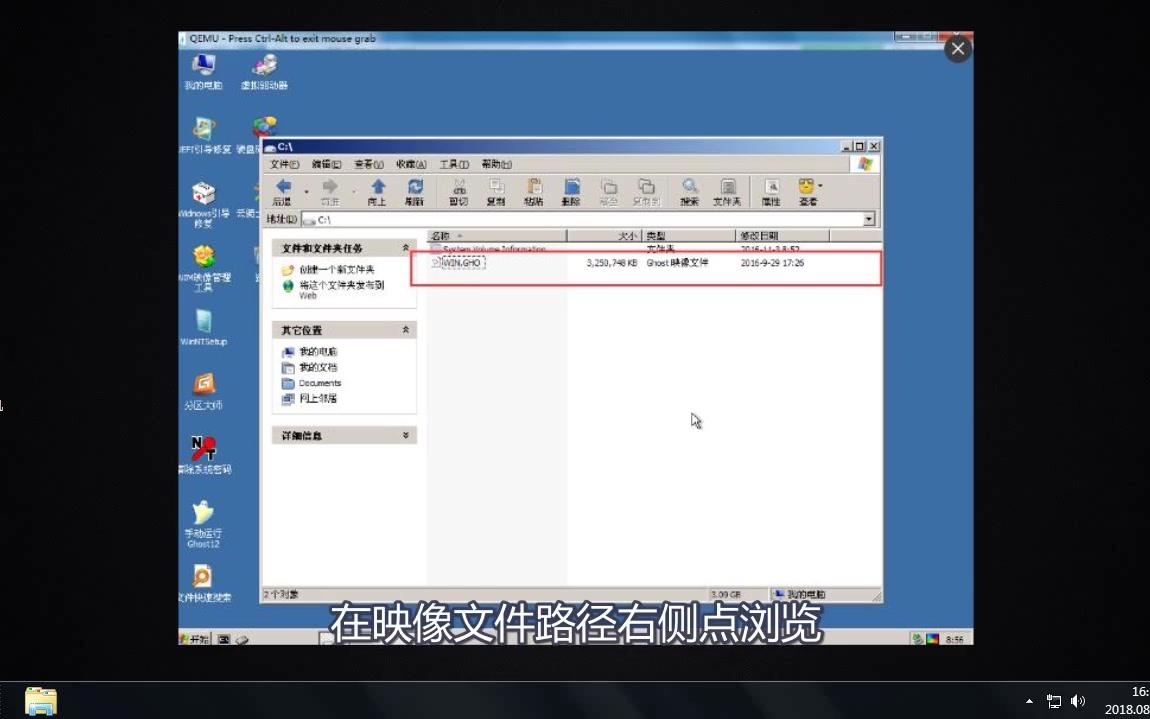
Task: Toggle the 文件夹 folders pane
Action: point(727,190)
